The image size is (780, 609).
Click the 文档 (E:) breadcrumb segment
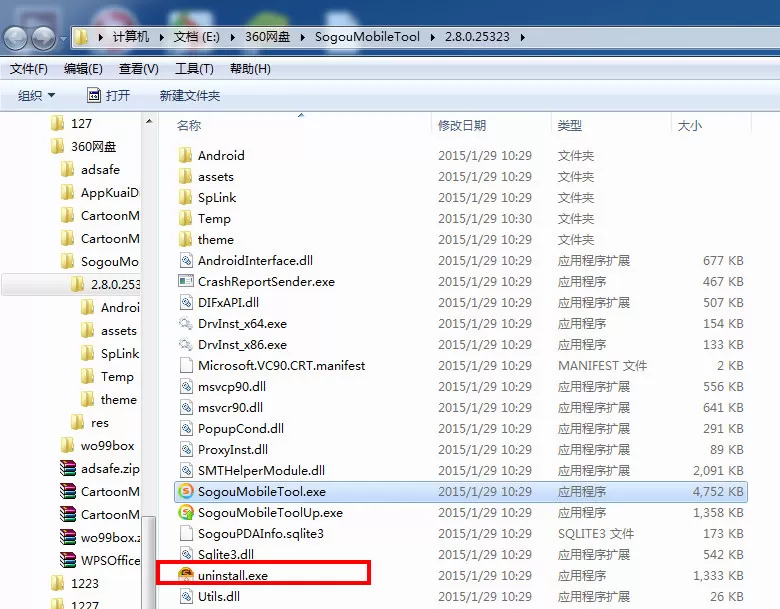(196, 37)
